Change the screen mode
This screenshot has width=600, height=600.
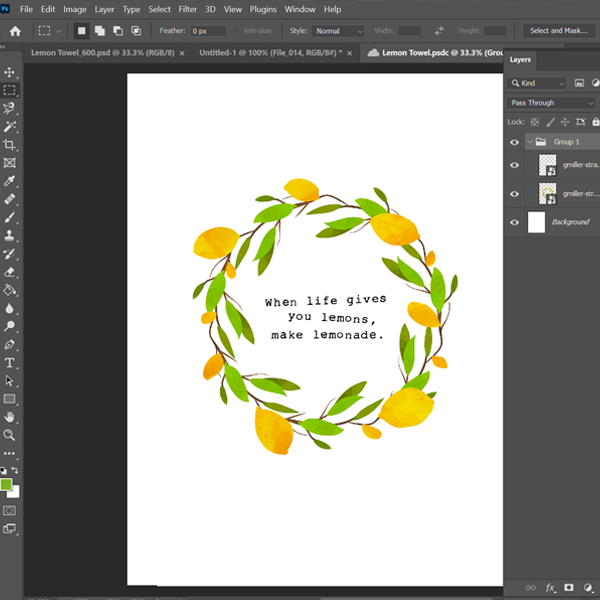point(10,528)
